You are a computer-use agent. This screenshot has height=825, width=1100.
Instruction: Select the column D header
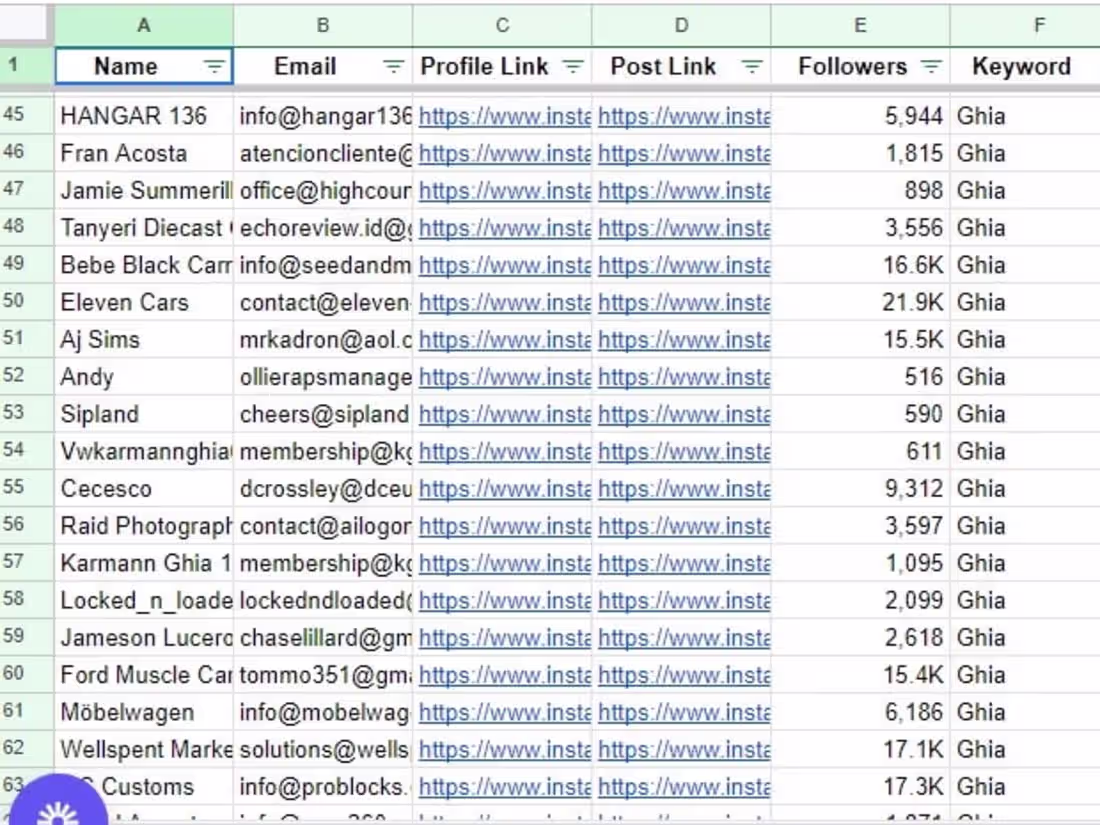681,25
